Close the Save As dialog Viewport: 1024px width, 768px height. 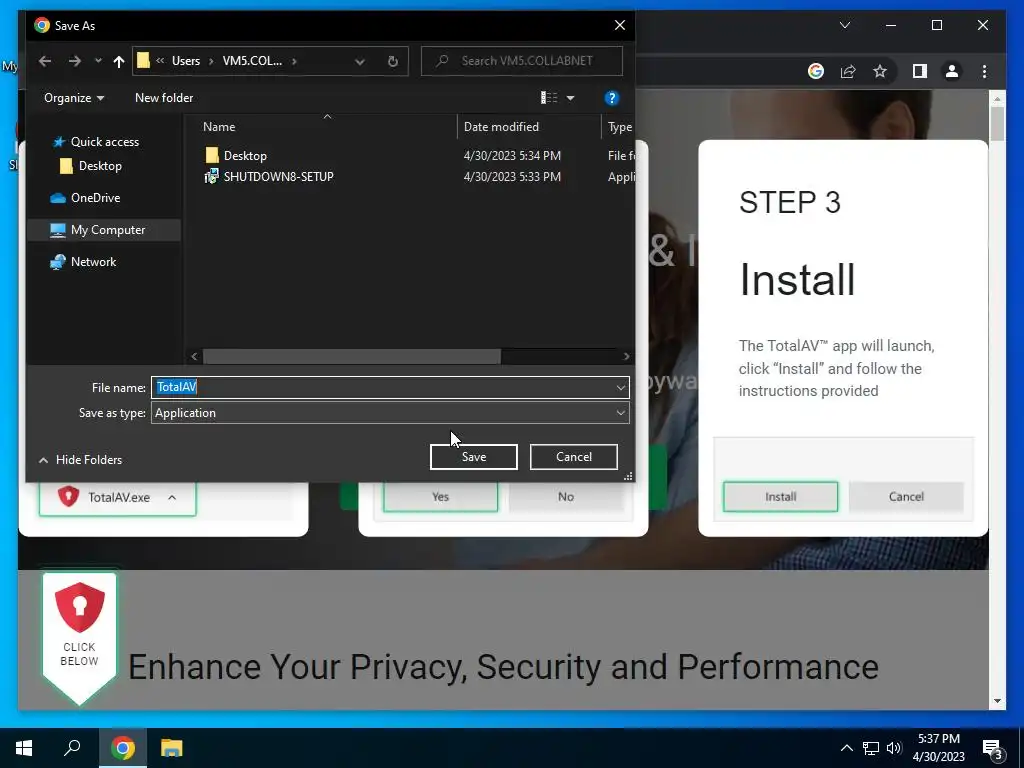(620, 25)
